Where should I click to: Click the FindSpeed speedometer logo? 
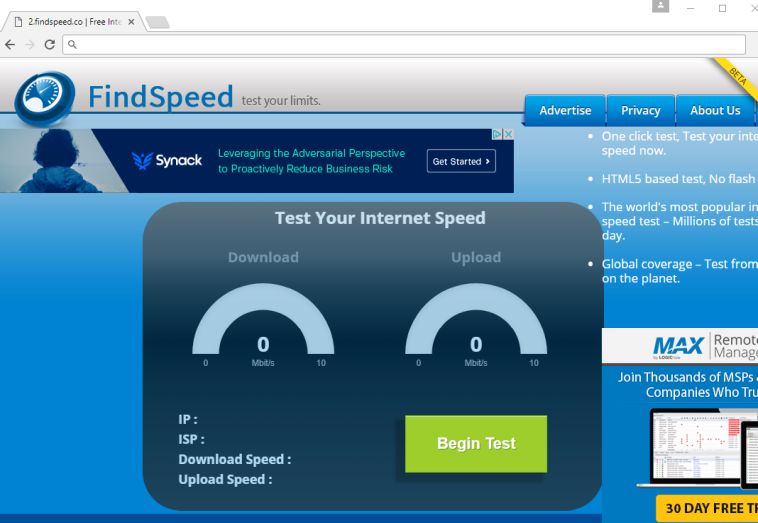(x=44, y=98)
